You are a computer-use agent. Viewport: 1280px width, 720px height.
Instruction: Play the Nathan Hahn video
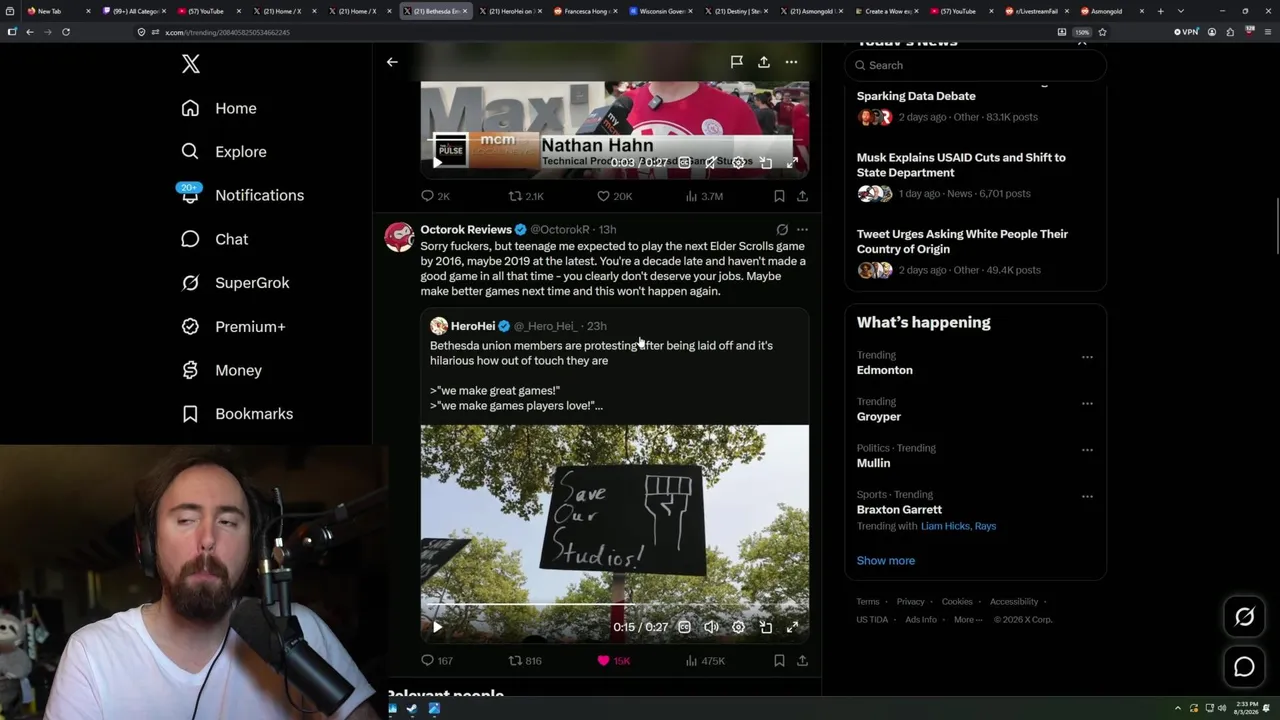click(437, 162)
